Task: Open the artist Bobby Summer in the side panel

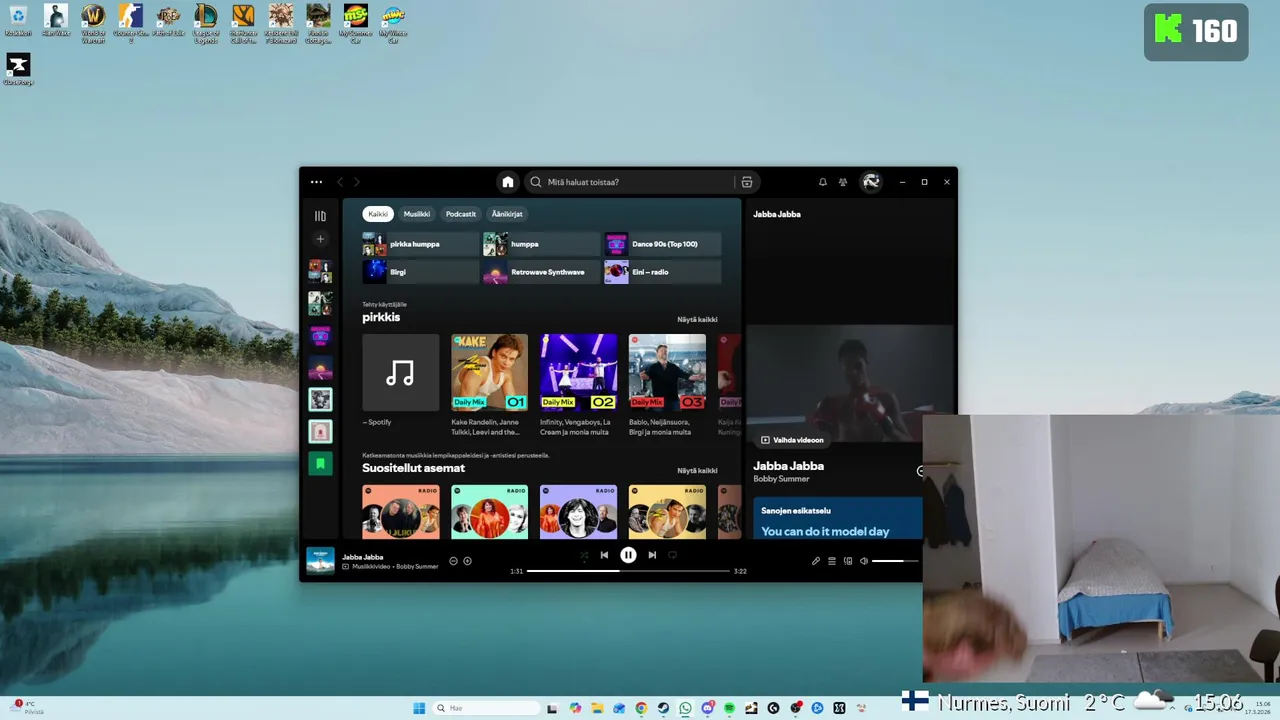Action: 781,479
